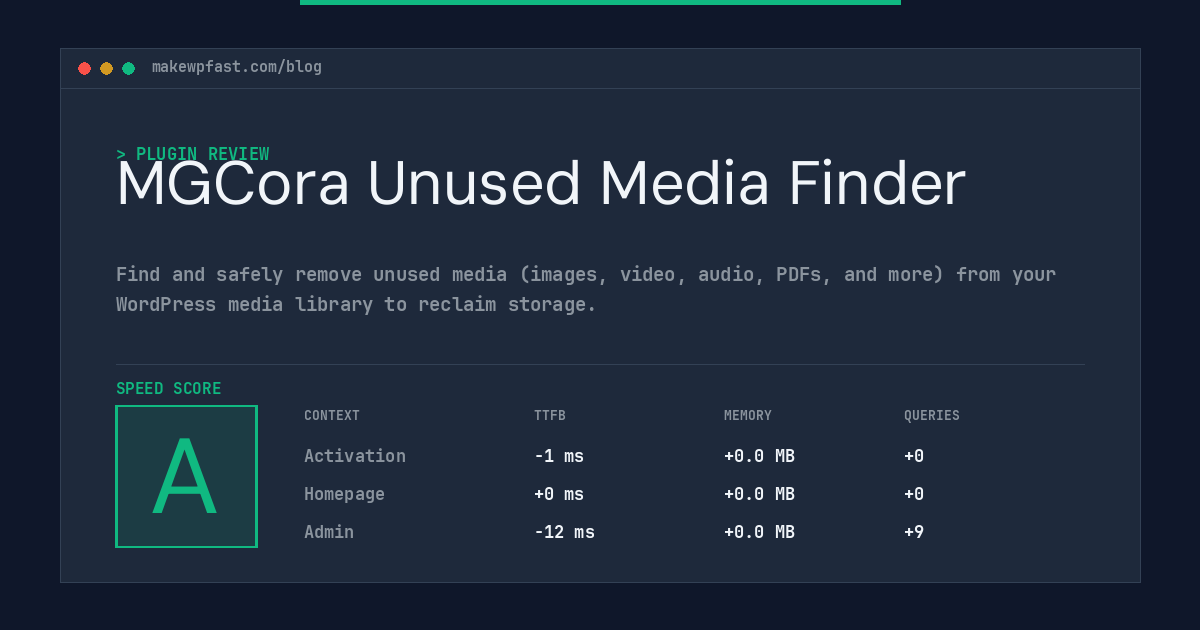
Task: Select the 'Homepage' row label
Action: pyautogui.click(x=344, y=494)
